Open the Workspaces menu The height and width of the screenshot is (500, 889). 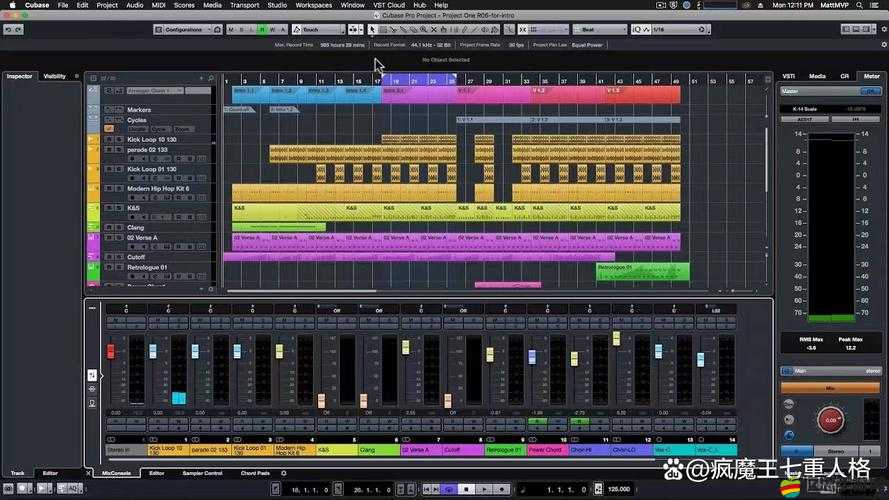314,5
